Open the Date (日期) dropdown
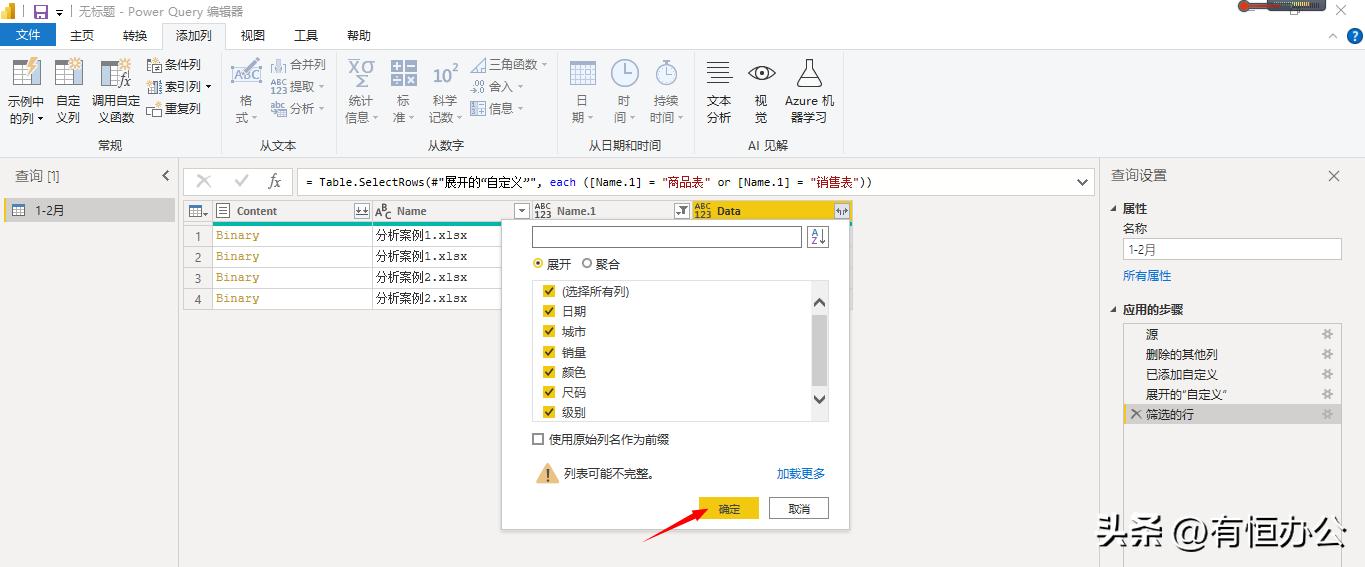The image size is (1365, 567). [x=582, y=91]
